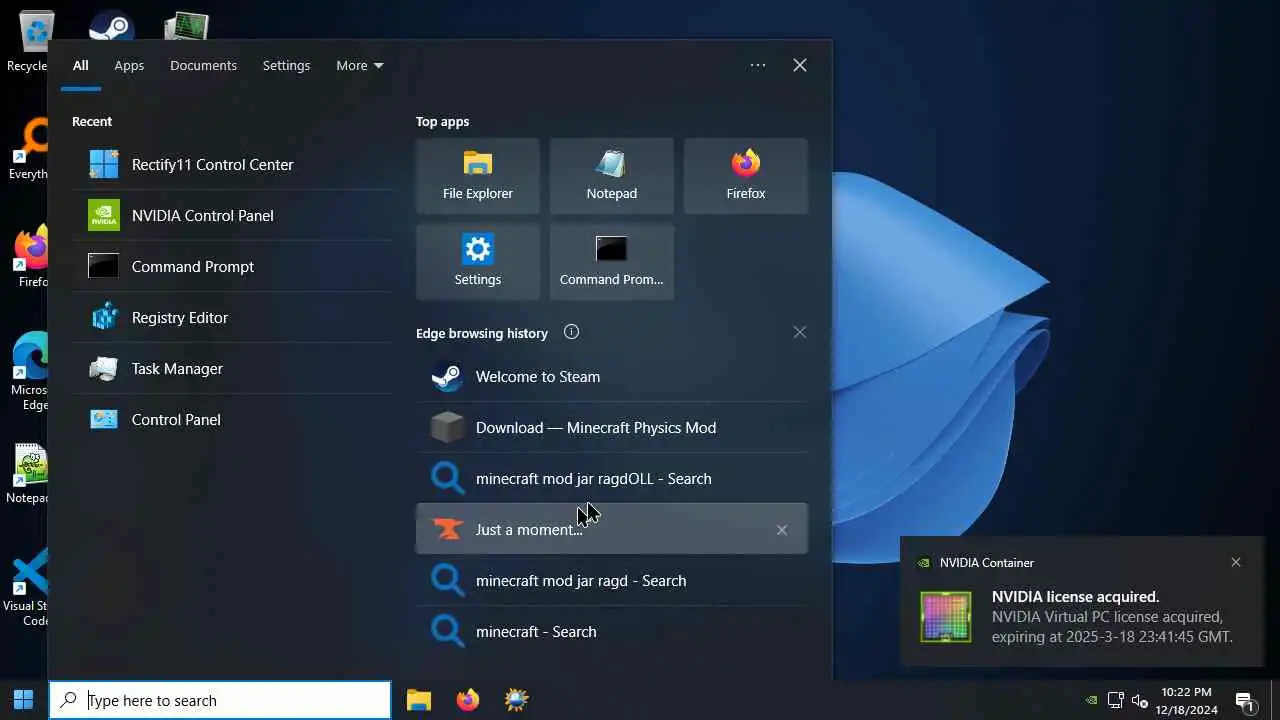Viewport: 1280px width, 720px height.
Task: Open minecraft mod jar ragd search entry
Action: point(612,580)
